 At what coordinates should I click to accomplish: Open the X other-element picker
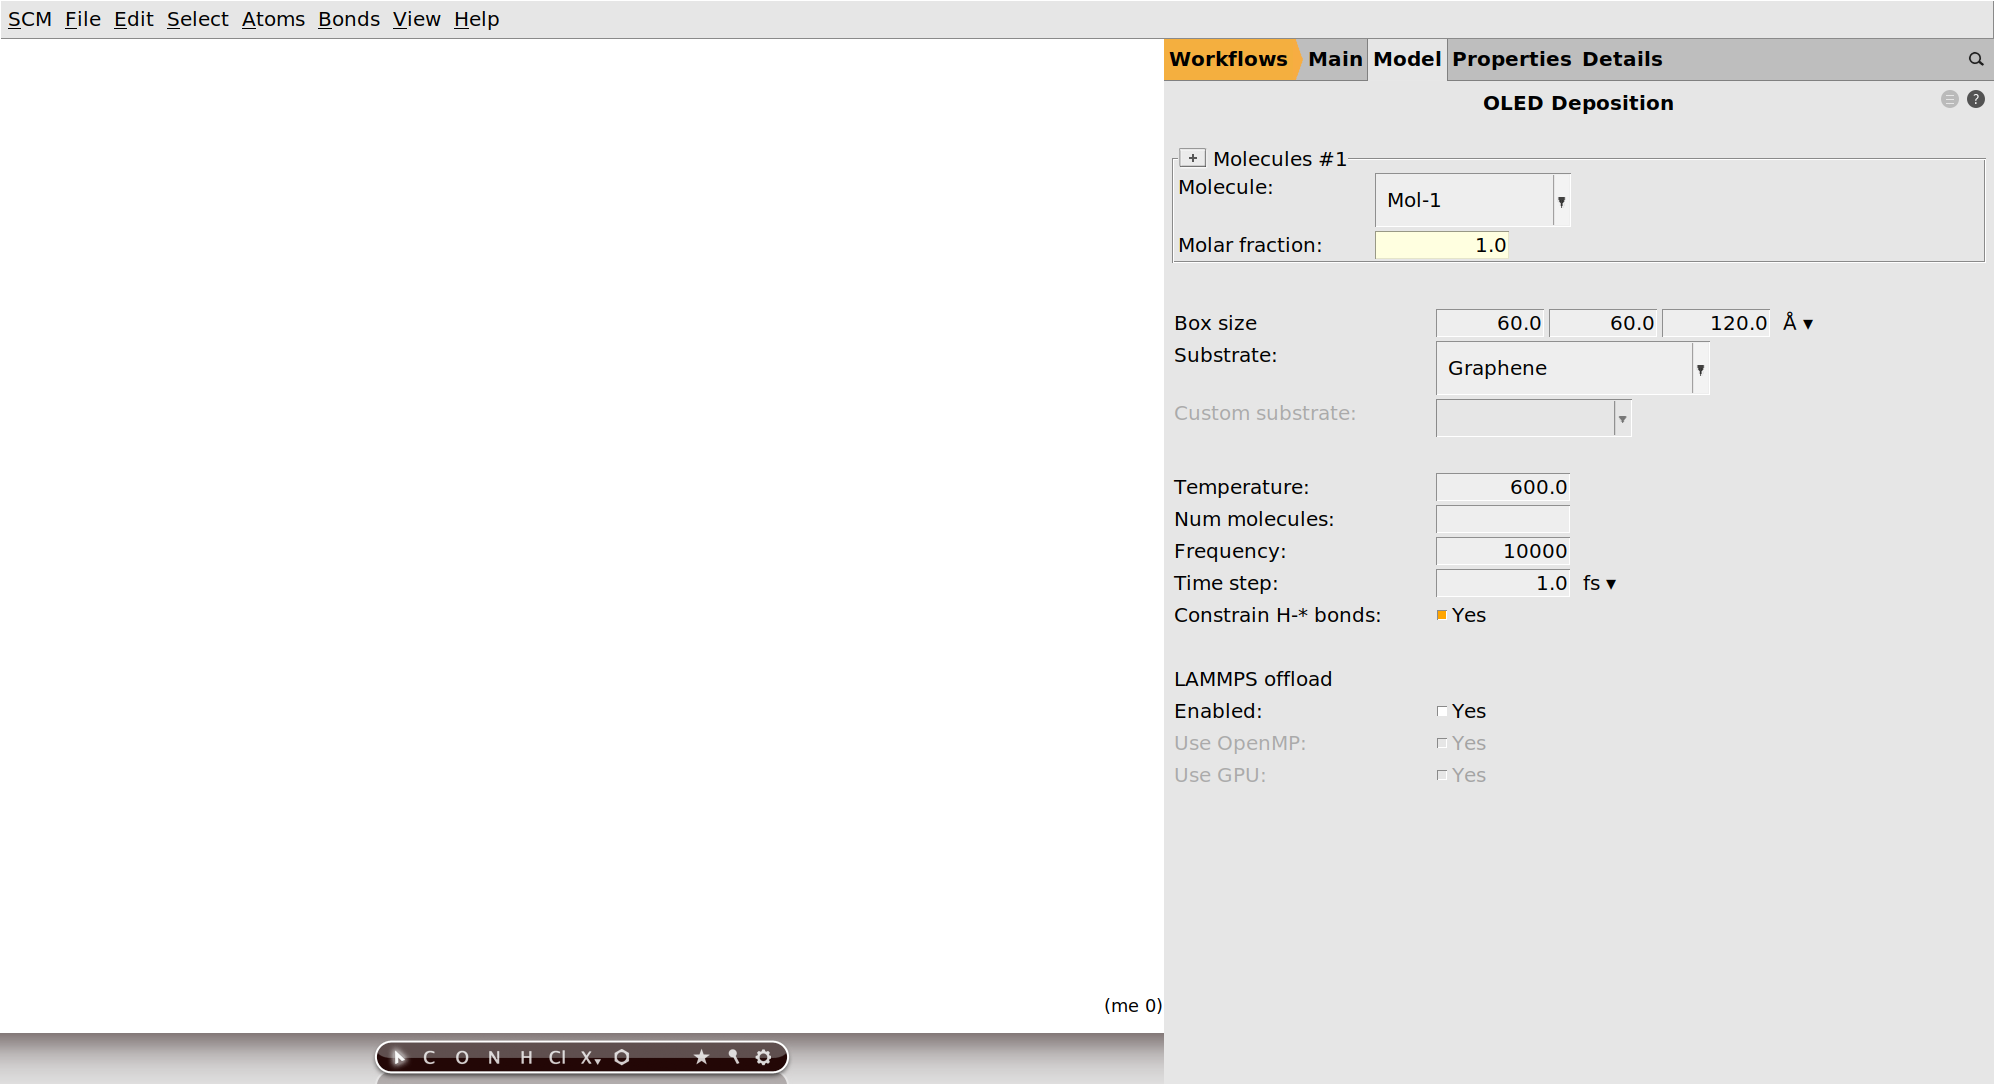[590, 1057]
